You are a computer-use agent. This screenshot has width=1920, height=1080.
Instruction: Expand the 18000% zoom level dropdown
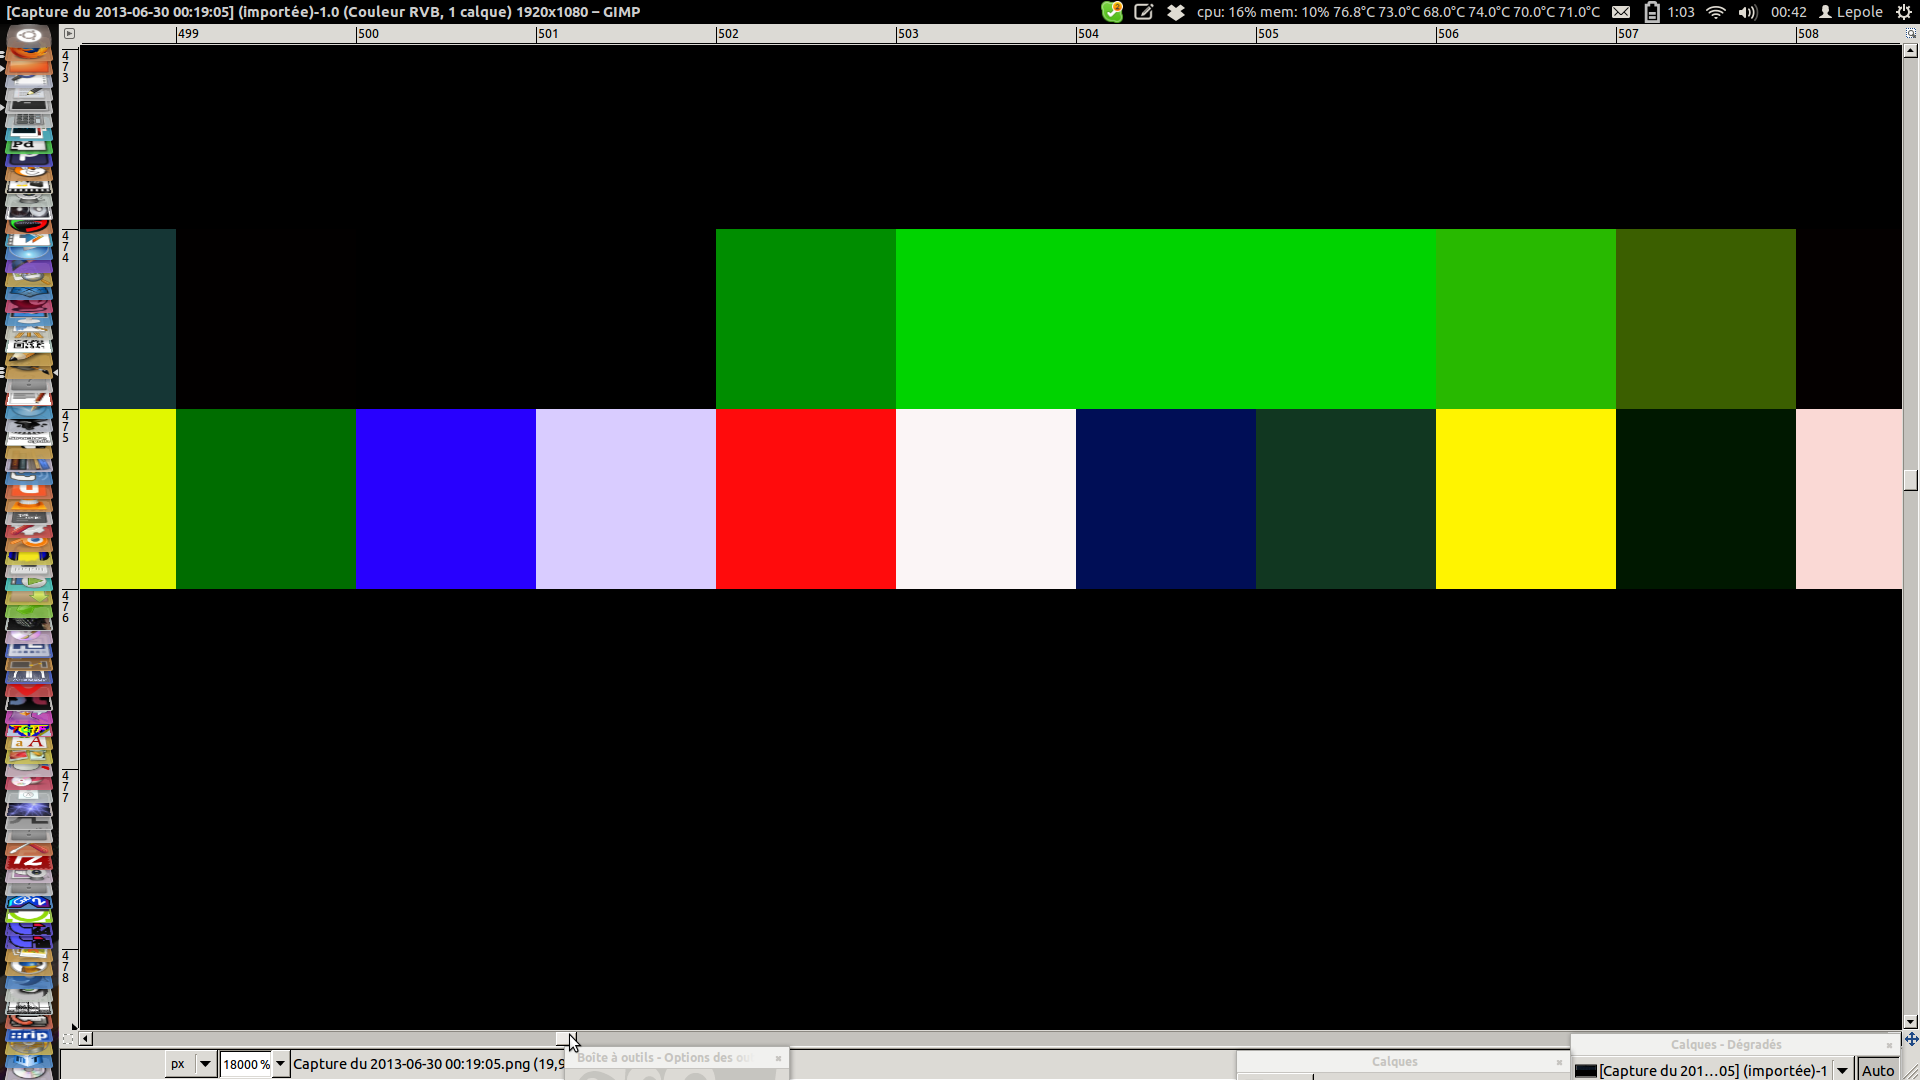[x=281, y=1064]
